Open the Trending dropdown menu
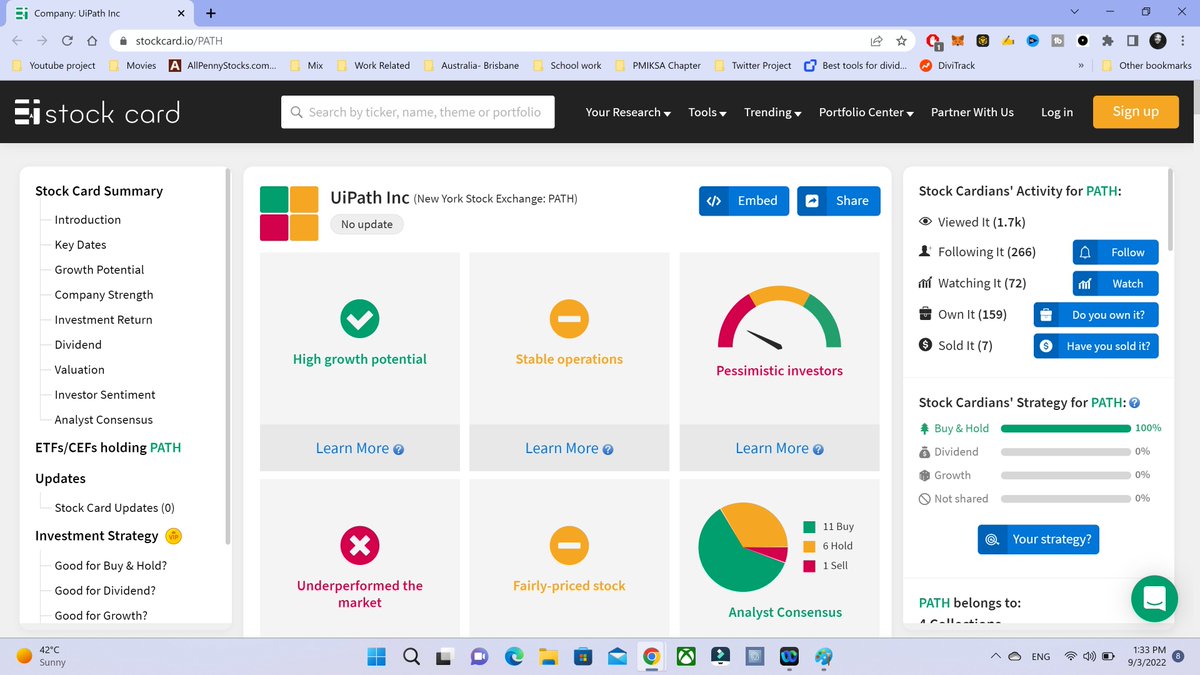Viewport: 1200px width, 675px height. coord(773,112)
